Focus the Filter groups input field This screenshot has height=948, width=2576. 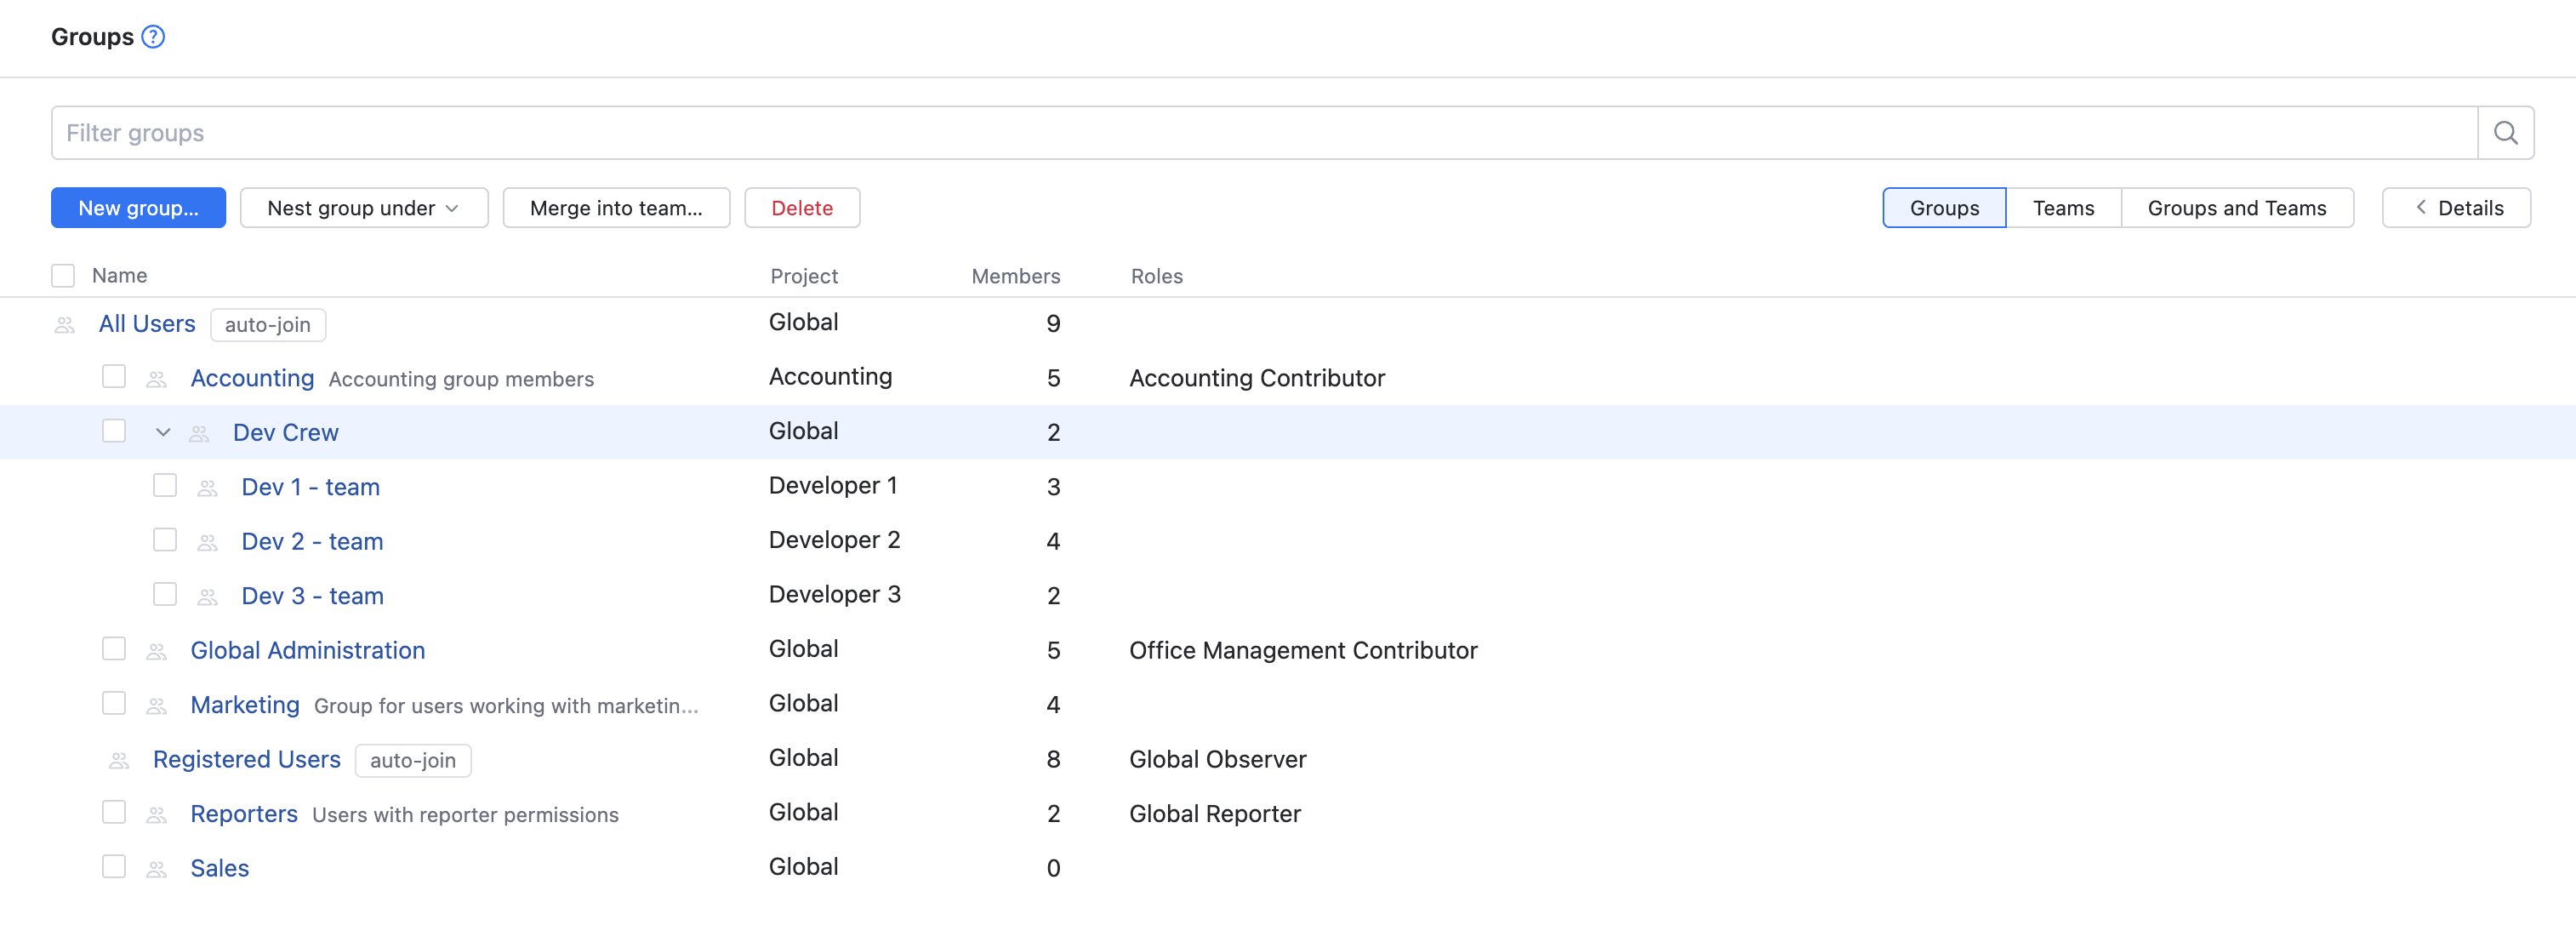[x=1264, y=133]
